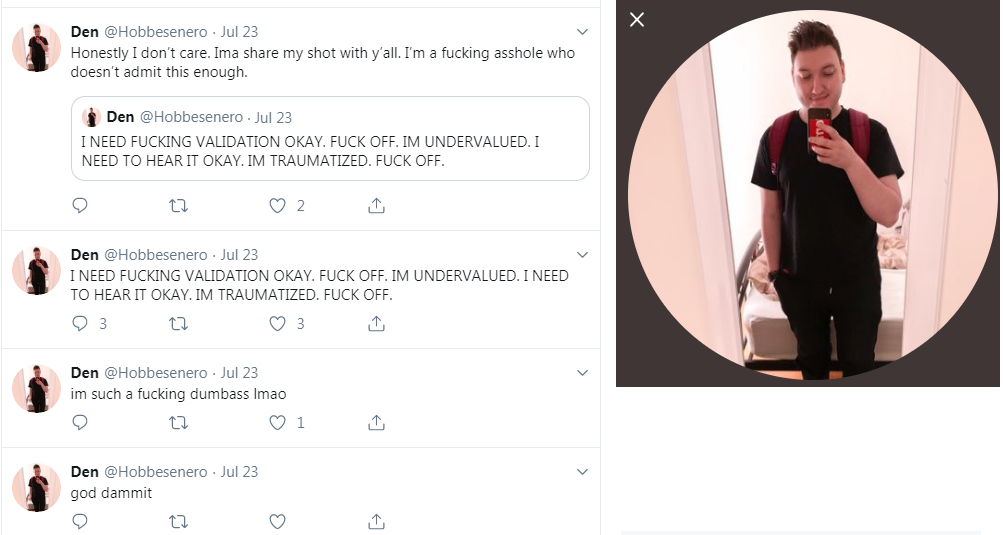
Task: Share the "im such a fucking dumbass" tweet
Action: [376, 422]
